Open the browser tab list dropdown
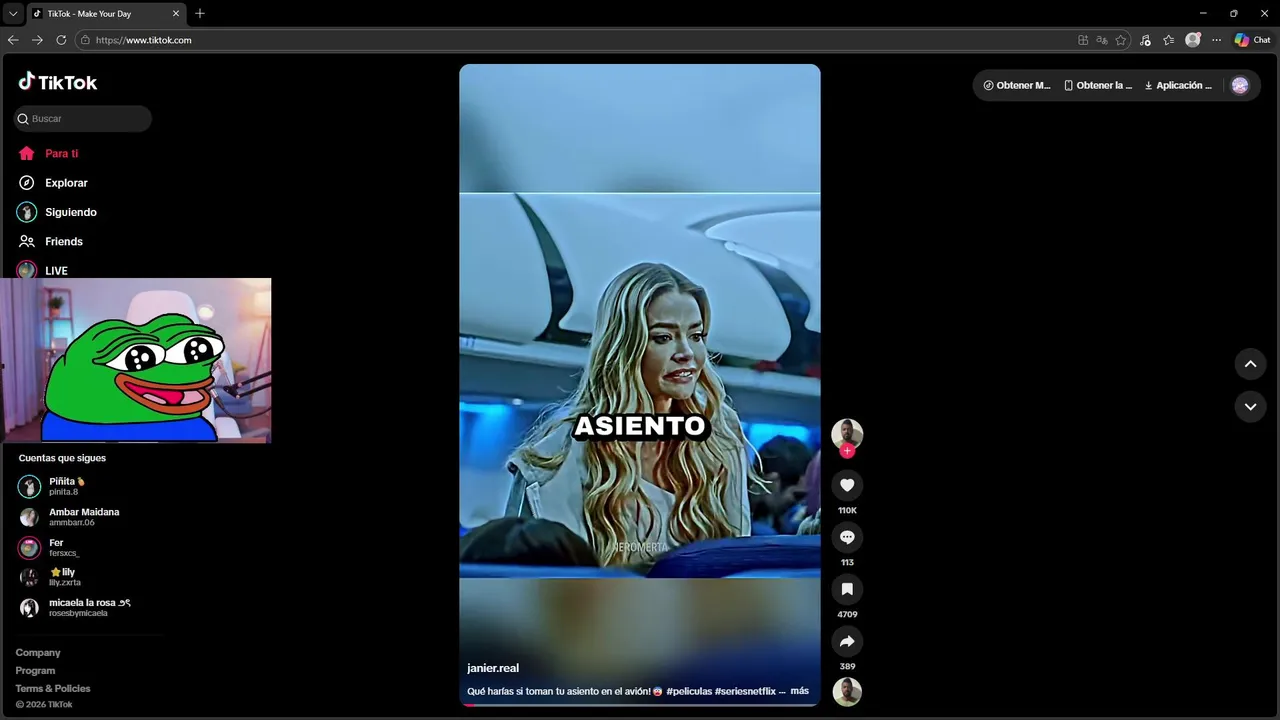 (13, 13)
